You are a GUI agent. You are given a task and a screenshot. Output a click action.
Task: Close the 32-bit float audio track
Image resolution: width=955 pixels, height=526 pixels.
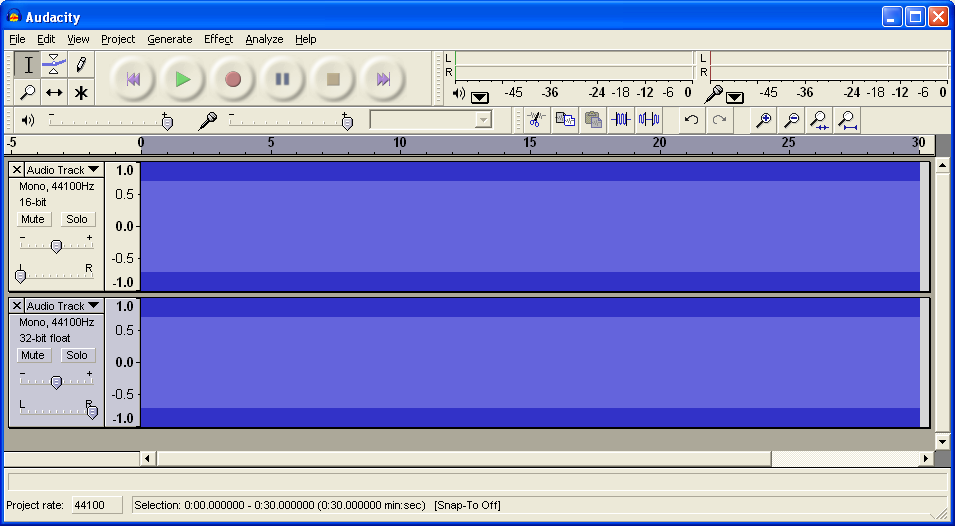tap(17, 306)
